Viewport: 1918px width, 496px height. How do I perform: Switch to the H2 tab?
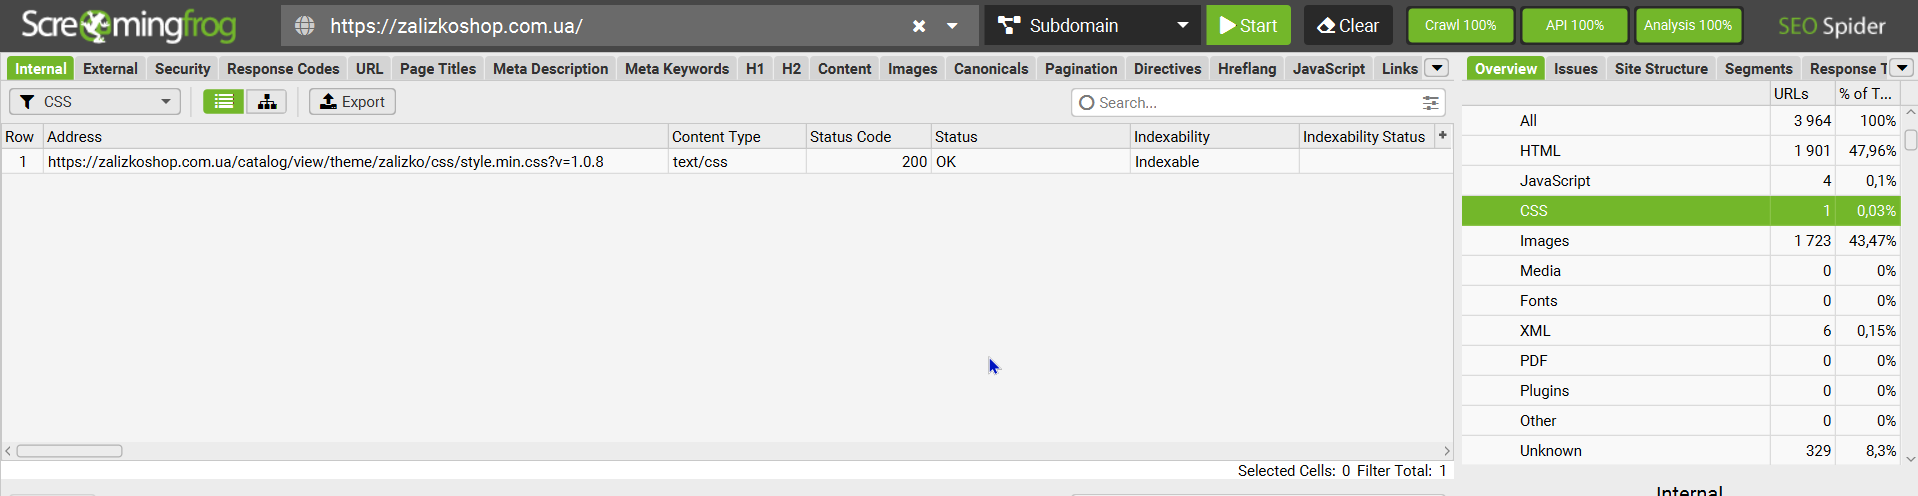[x=791, y=68]
